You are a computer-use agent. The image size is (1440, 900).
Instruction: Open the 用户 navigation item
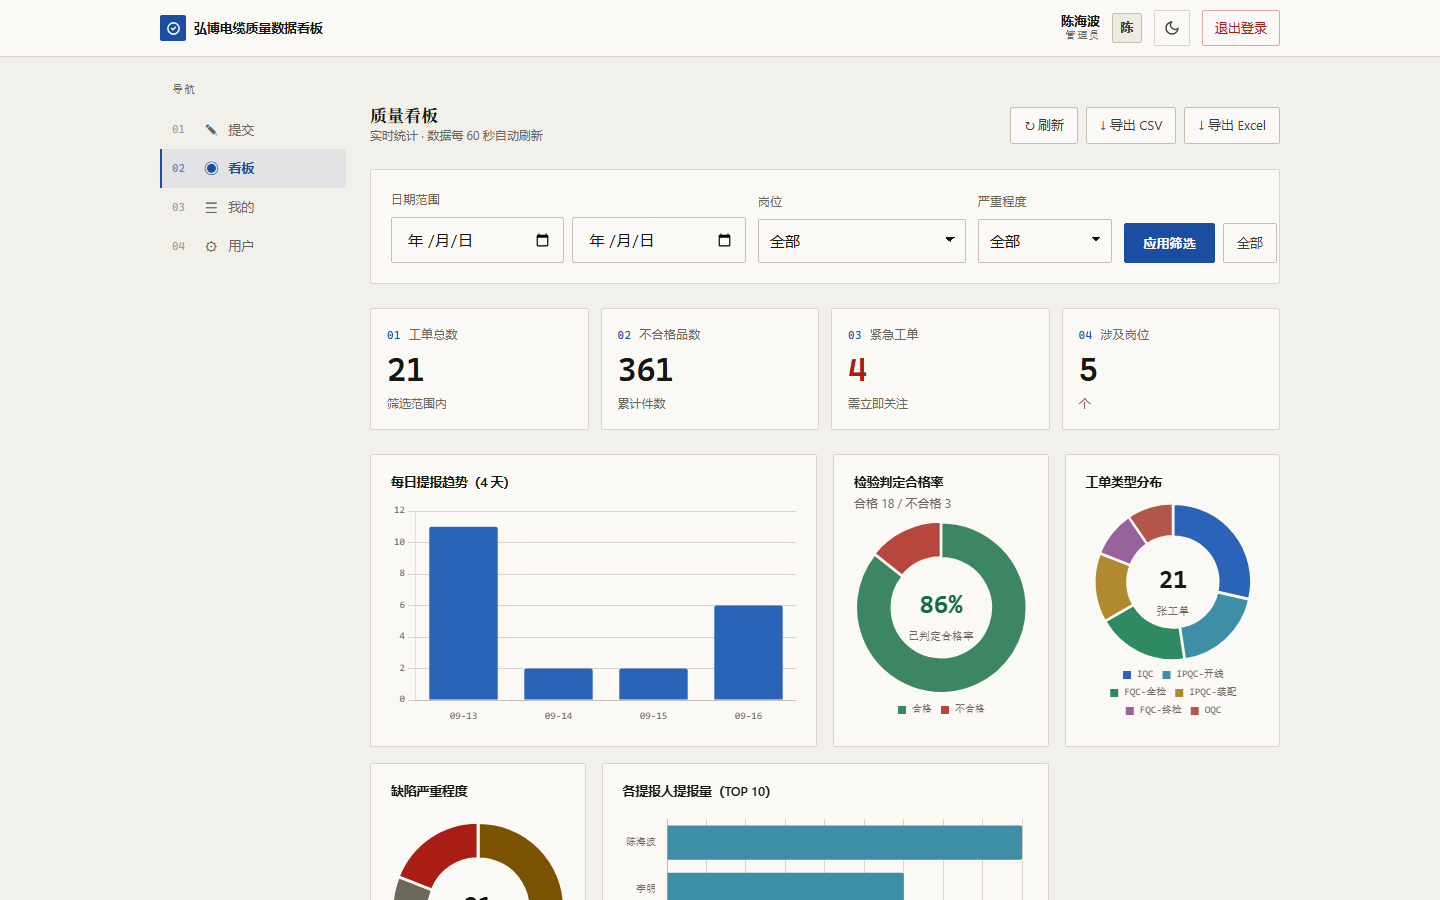click(x=253, y=246)
